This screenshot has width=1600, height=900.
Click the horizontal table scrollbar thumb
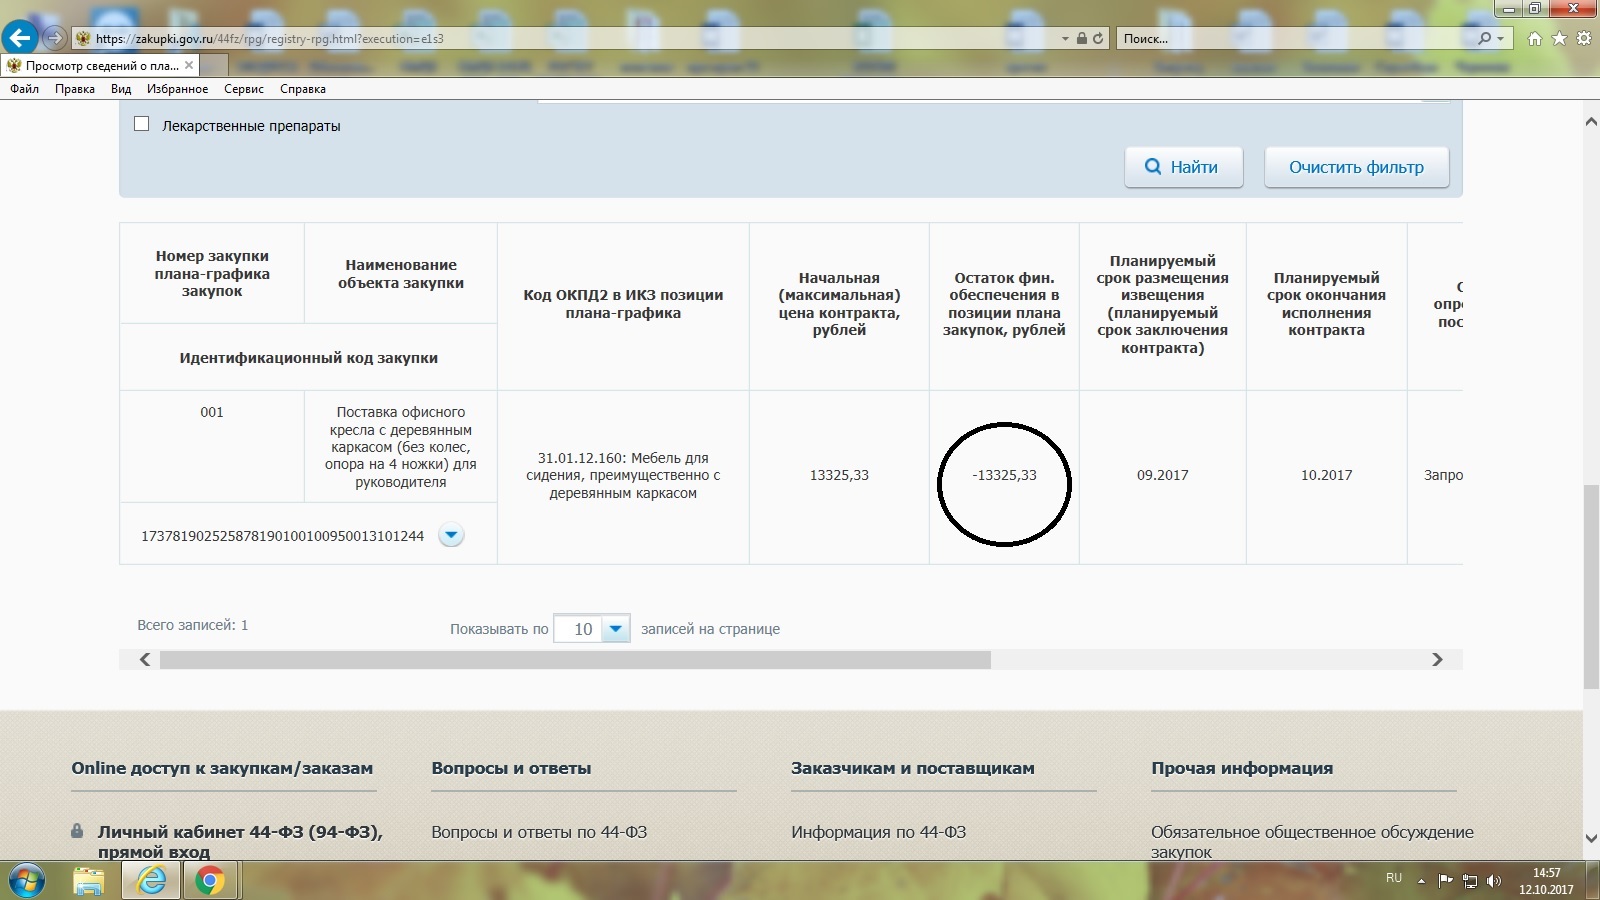[x=575, y=660]
